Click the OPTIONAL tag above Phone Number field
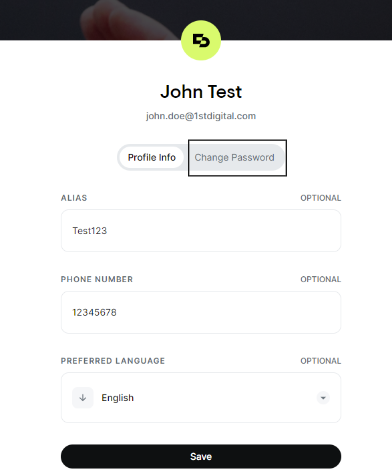Screen dimensions: 392x475 click(x=321, y=279)
